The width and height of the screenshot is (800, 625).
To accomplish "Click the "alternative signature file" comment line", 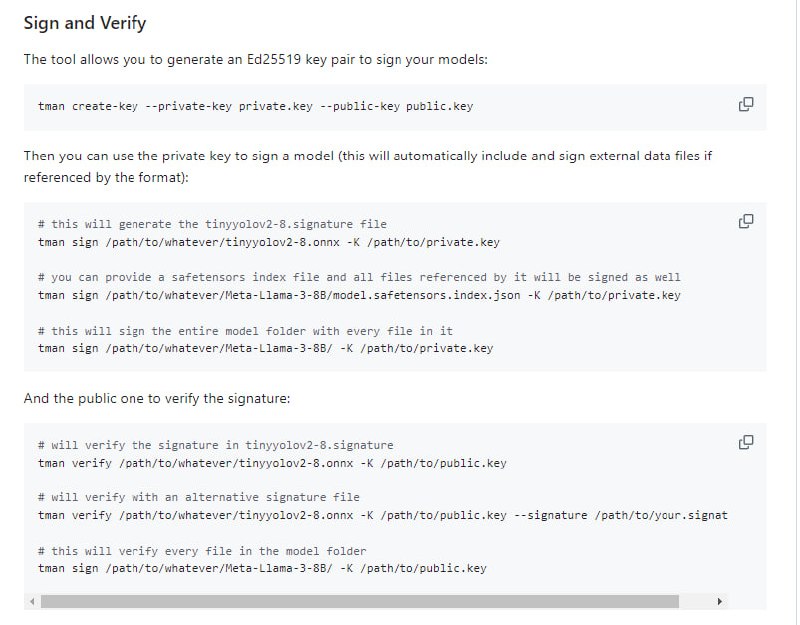I will 198,497.
